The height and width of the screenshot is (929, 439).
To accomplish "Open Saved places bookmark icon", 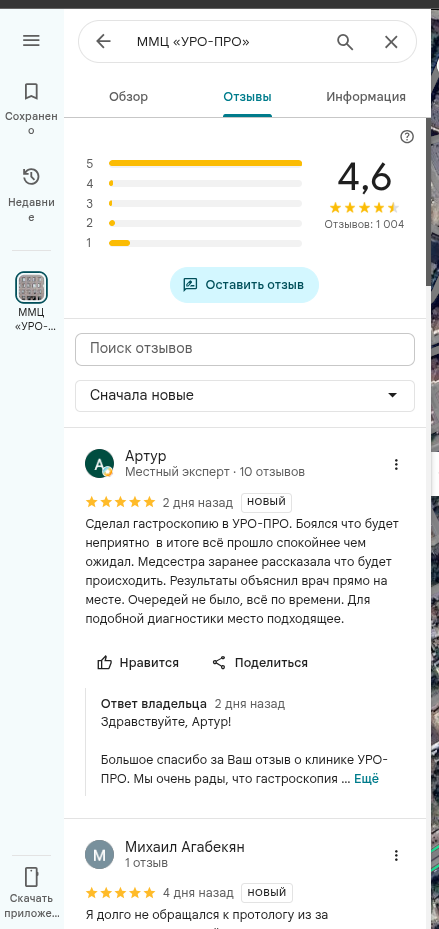I will [x=31, y=91].
